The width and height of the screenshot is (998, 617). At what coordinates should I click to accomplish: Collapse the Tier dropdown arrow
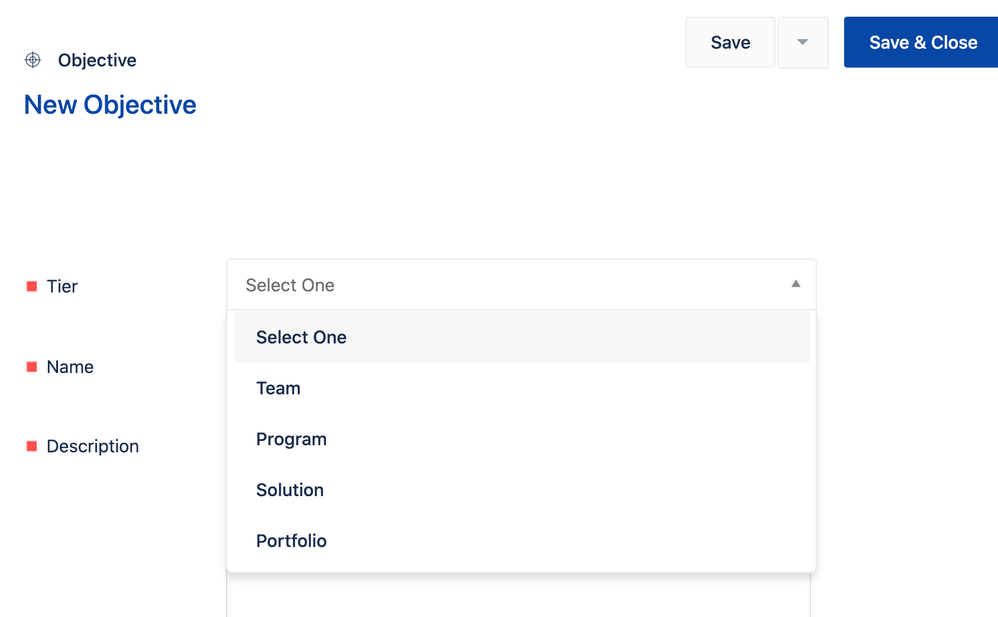coord(796,284)
